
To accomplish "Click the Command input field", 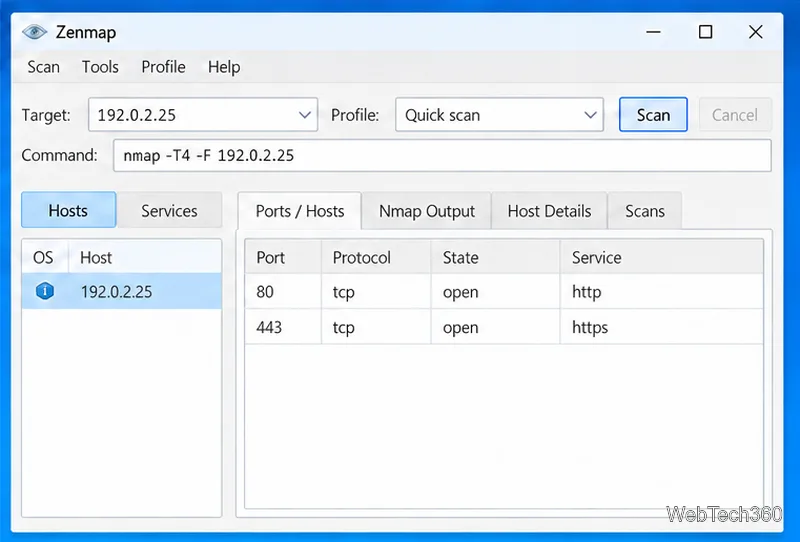I will [x=442, y=155].
